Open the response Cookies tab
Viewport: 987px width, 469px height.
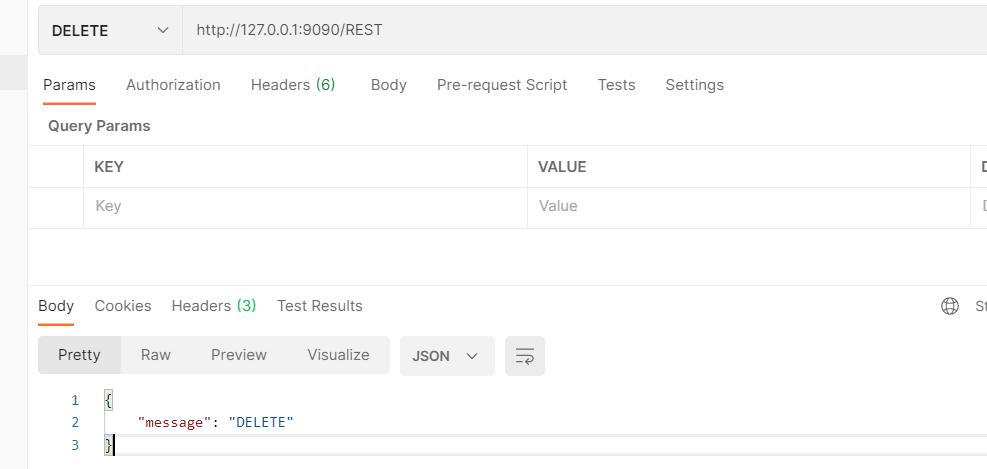tap(123, 306)
